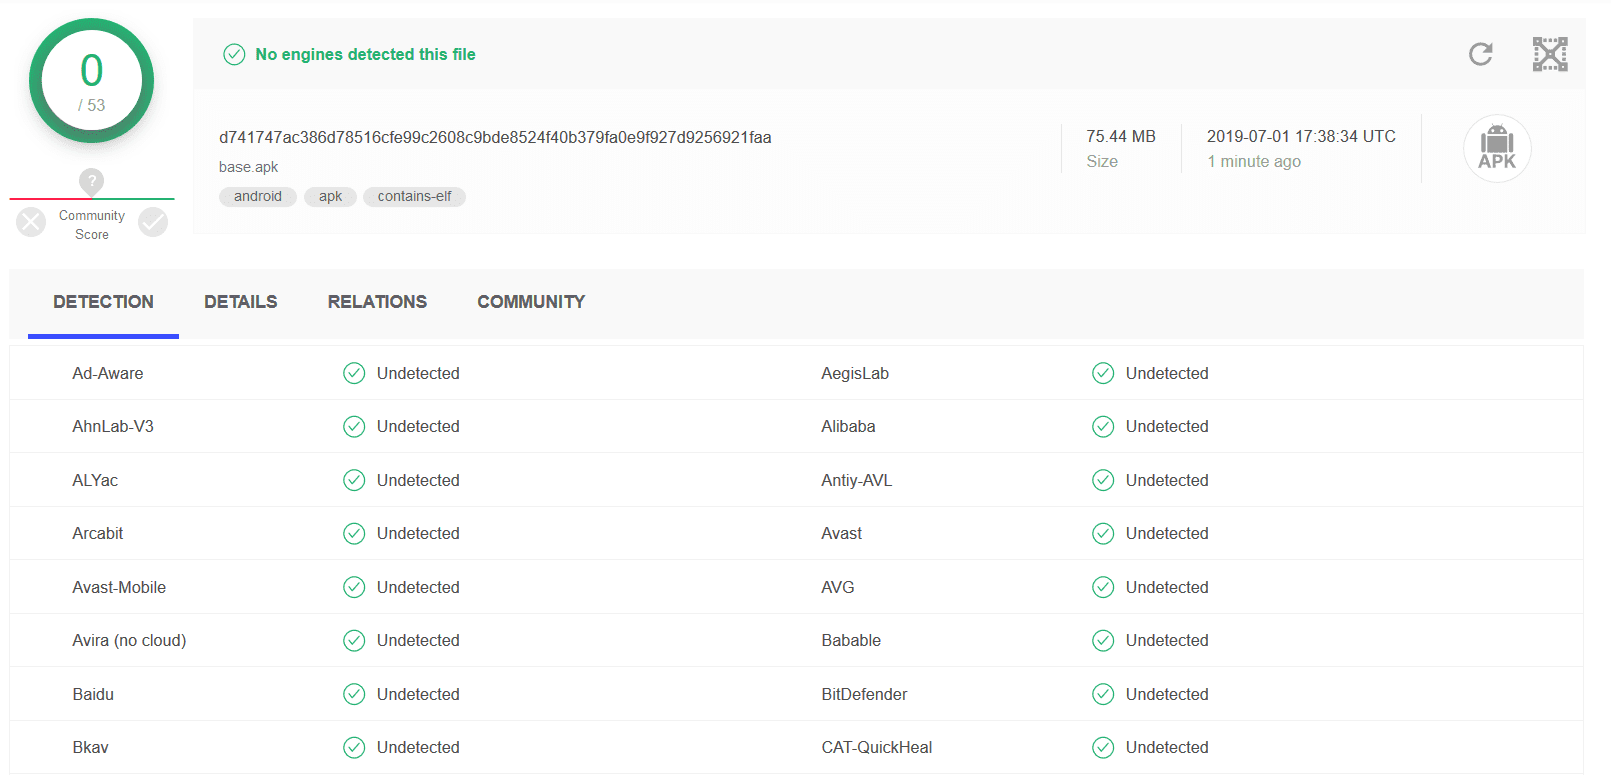Vote harmless with the check community icon
Viewport: 1611px width, 775px height.
[x=153, y=222]
